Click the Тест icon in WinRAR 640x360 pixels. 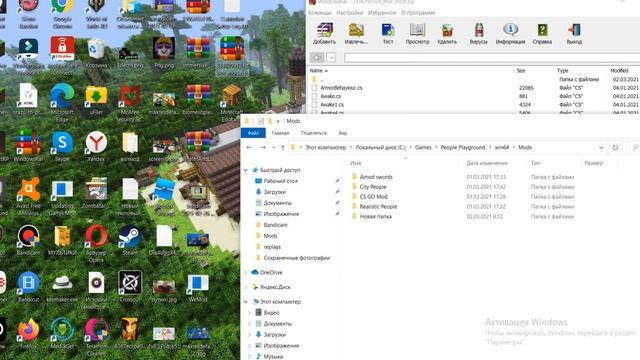click(388, 33)
